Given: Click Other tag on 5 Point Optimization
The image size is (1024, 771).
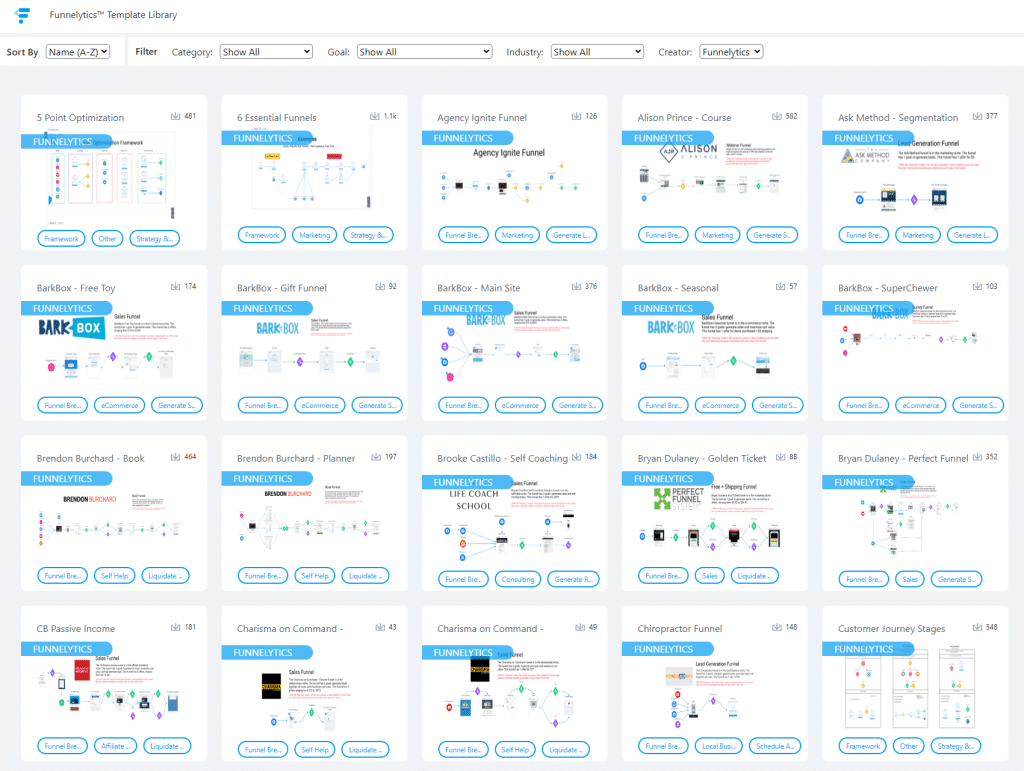Looking at the screenshot, I should tap(107, 239).
